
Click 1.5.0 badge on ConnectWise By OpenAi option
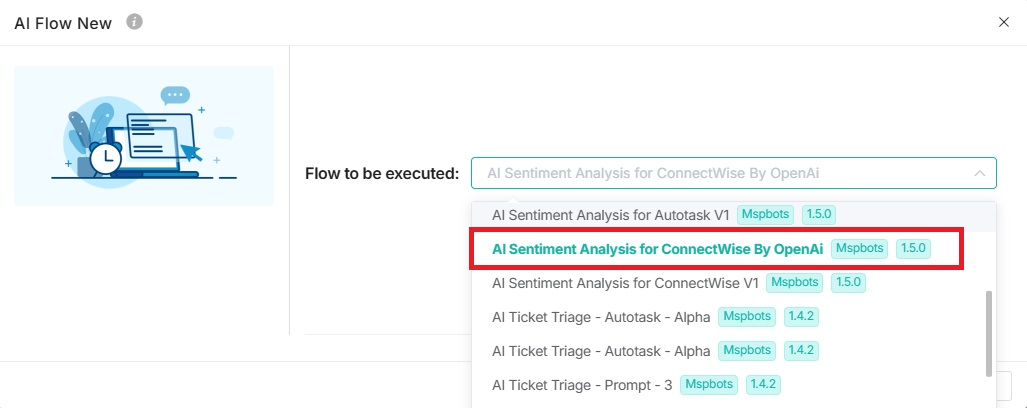(x=913, y=248)
